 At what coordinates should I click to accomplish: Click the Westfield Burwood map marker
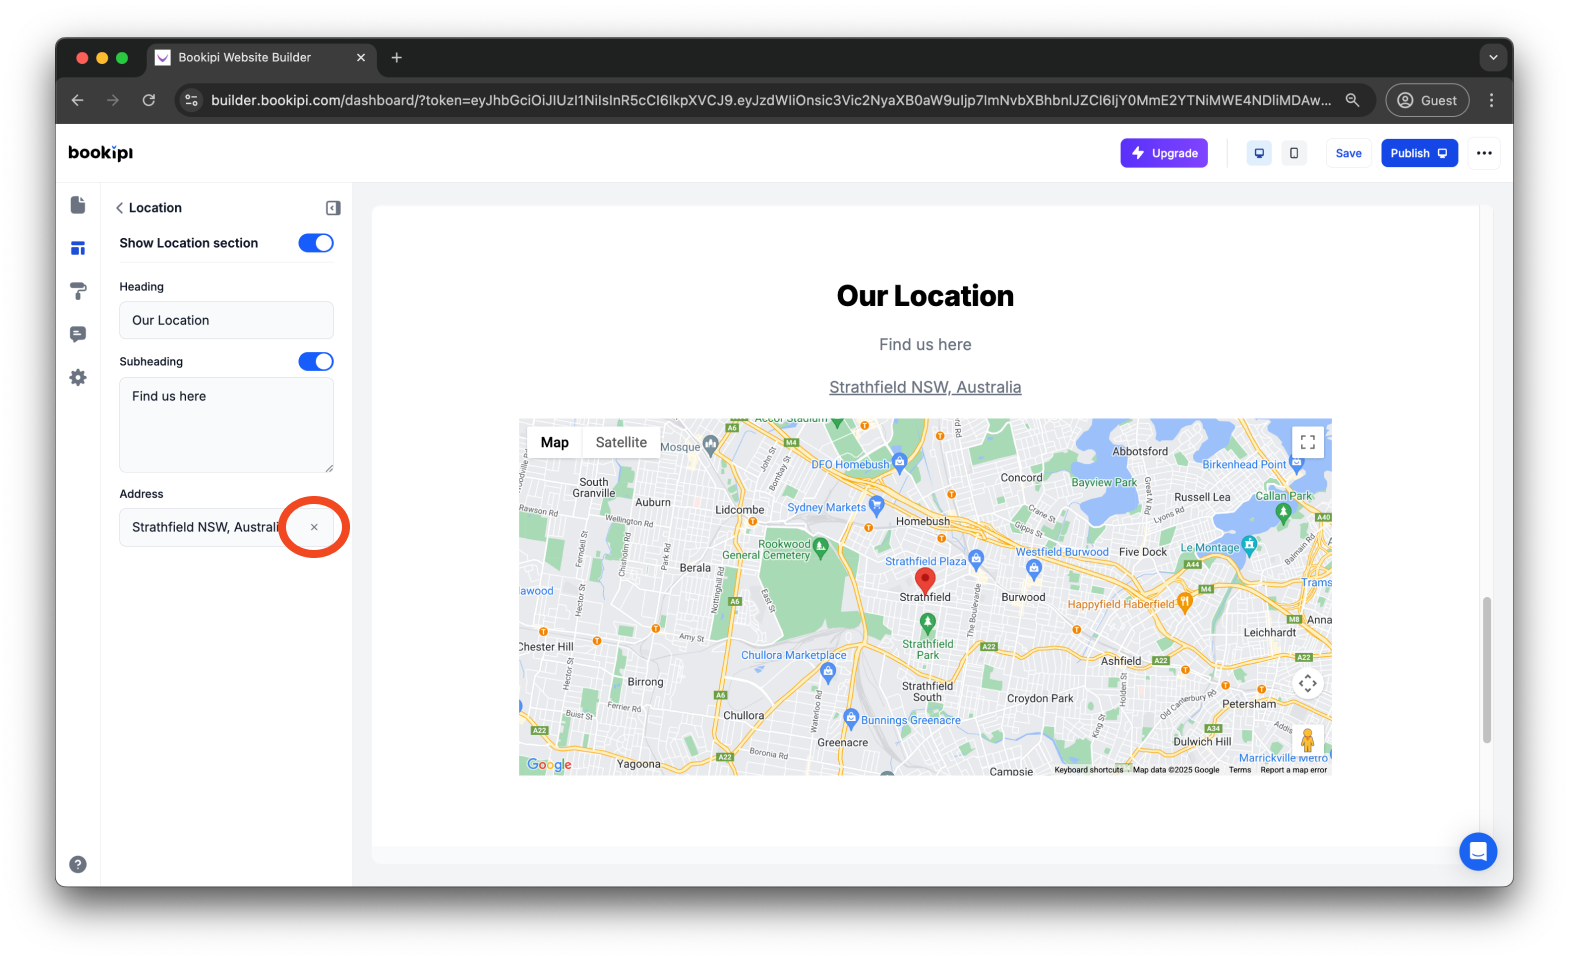[x=1034, y=570]
